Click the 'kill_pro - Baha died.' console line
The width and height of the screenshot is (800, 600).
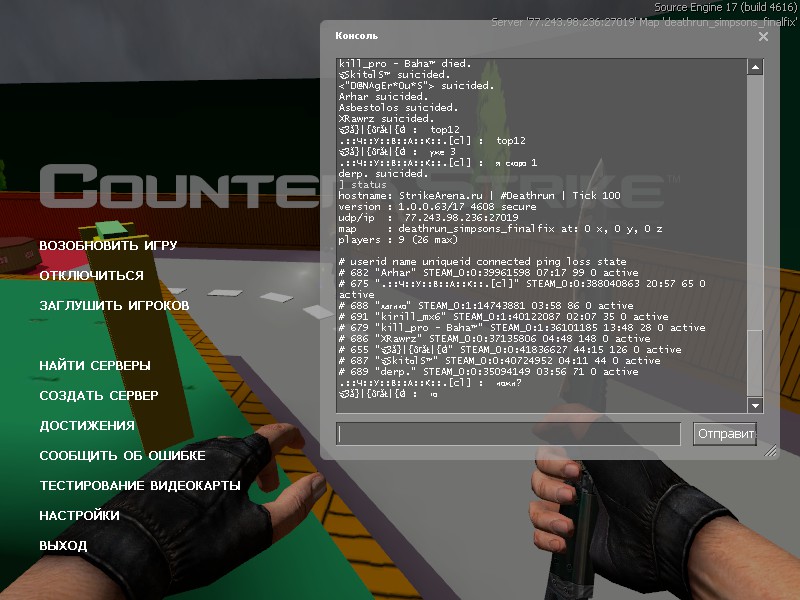405,64
